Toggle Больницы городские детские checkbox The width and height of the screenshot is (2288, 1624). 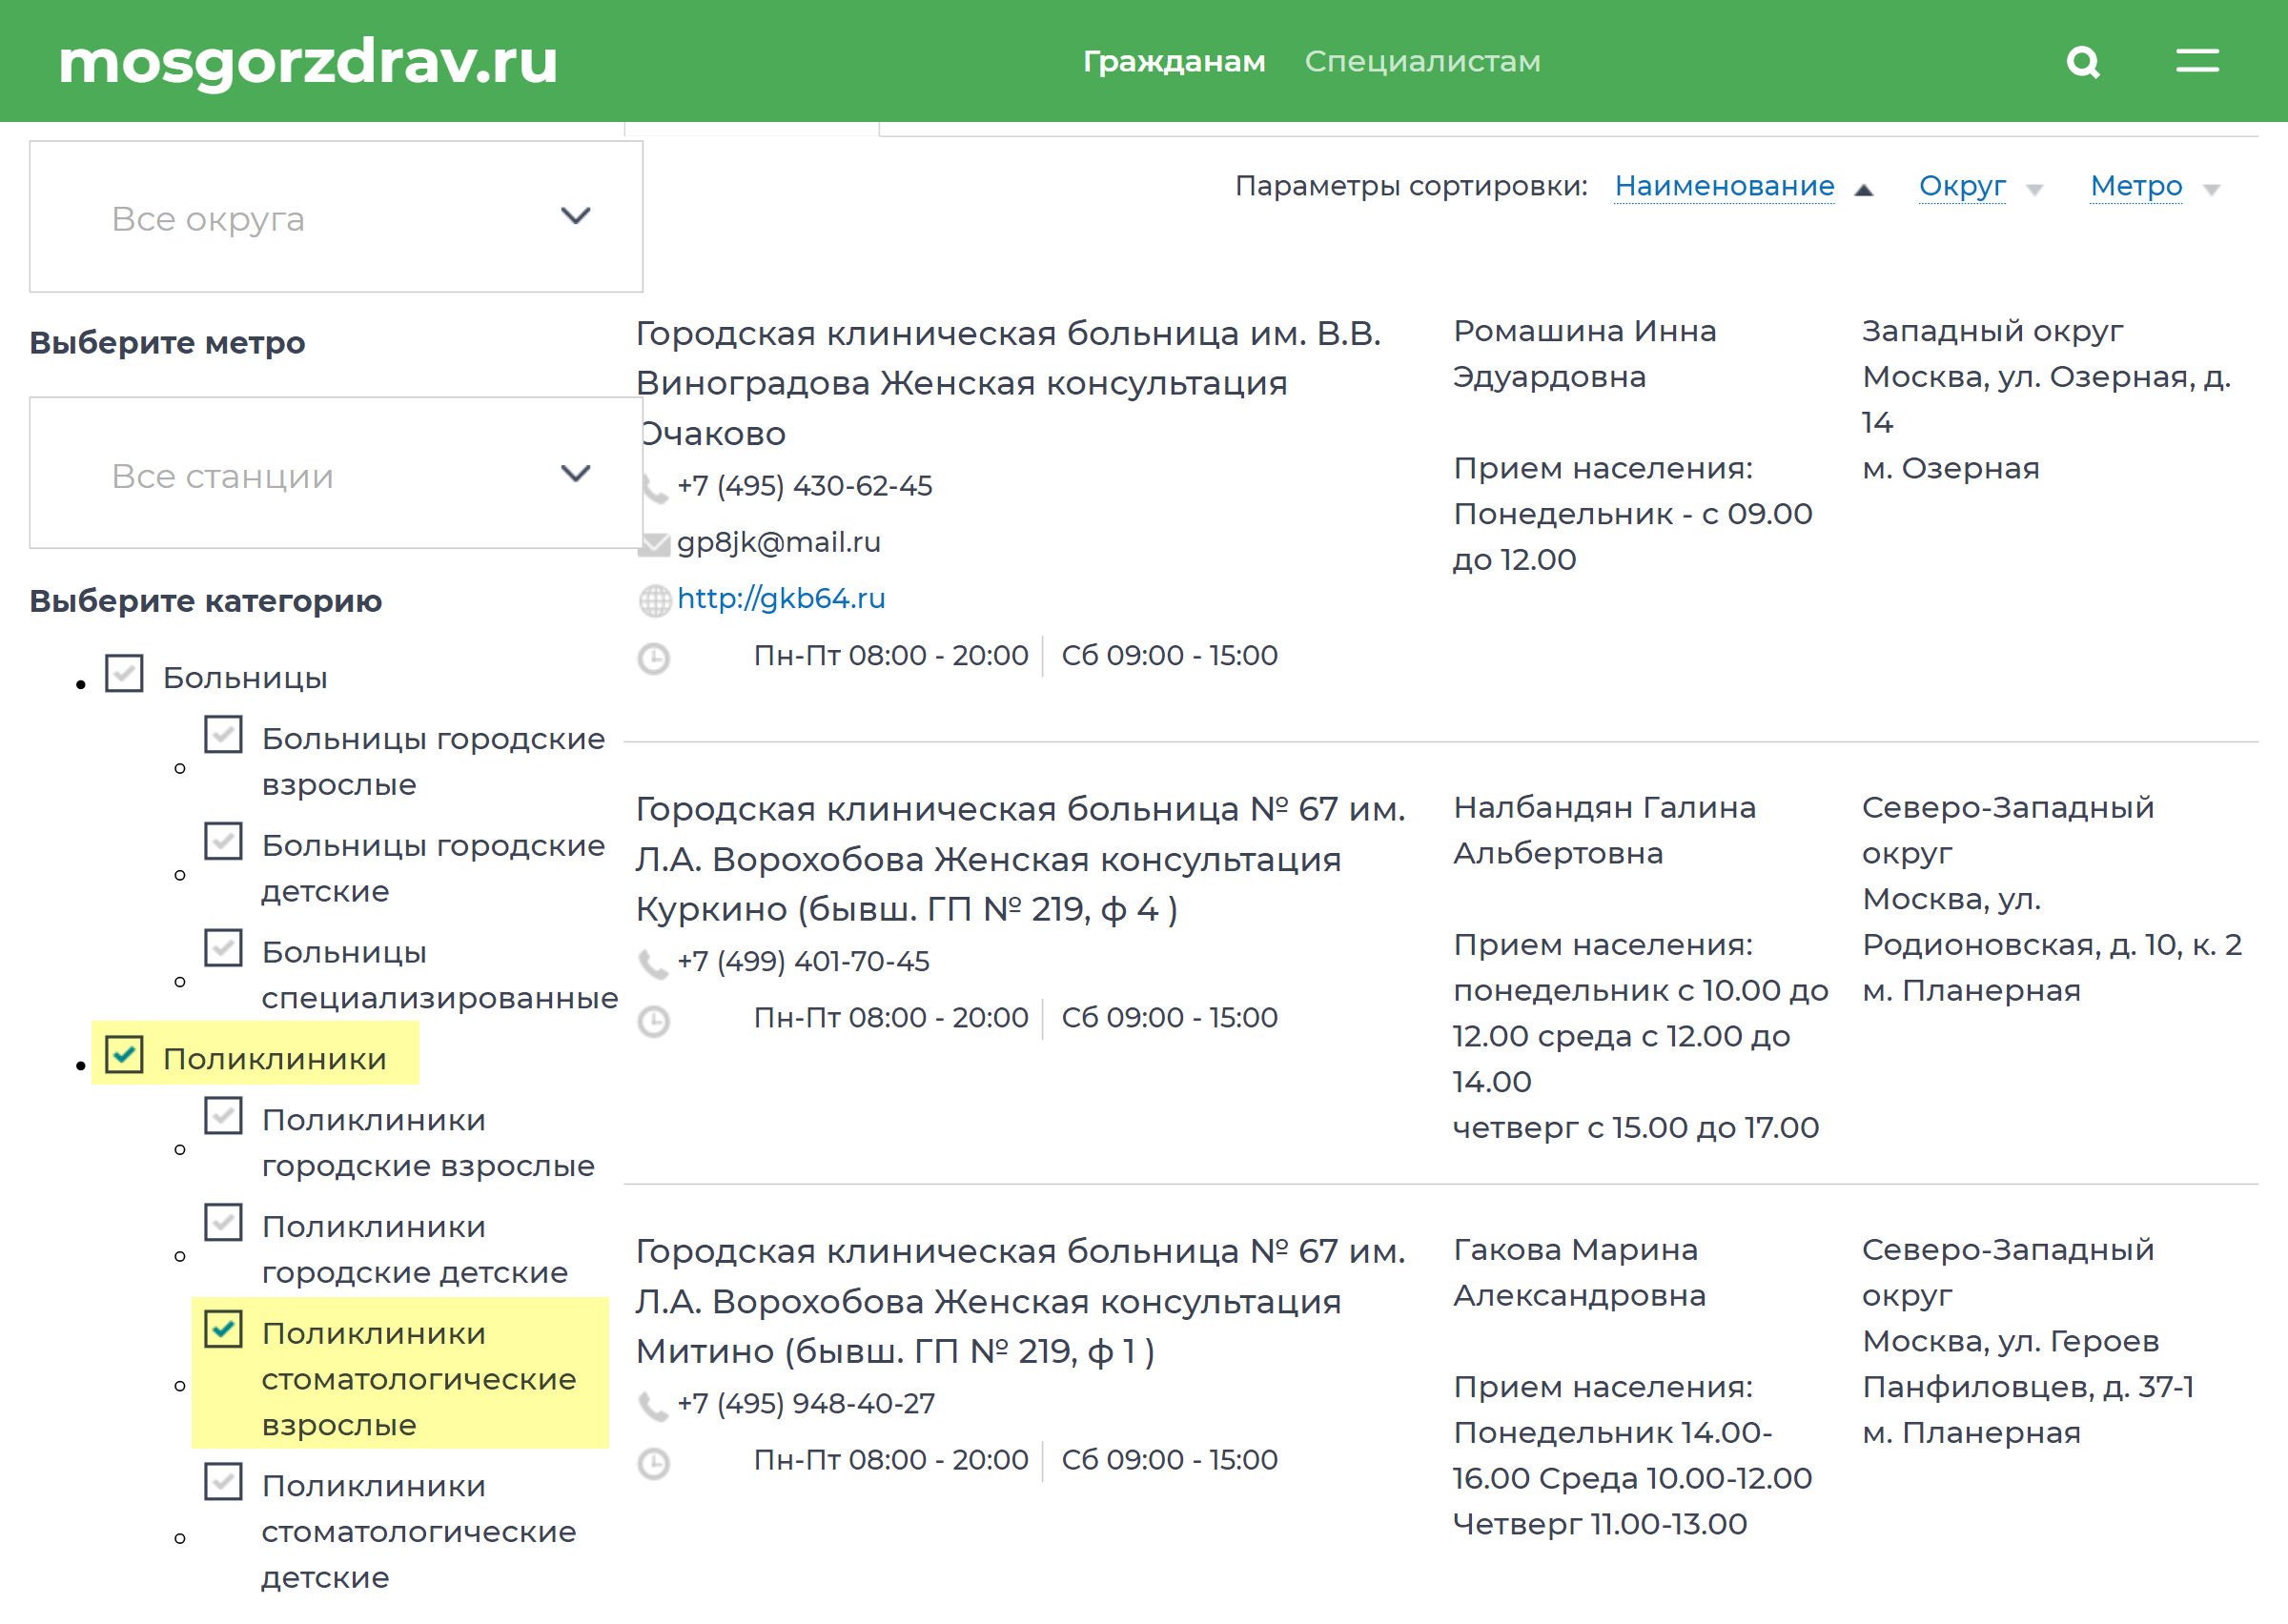223,841
